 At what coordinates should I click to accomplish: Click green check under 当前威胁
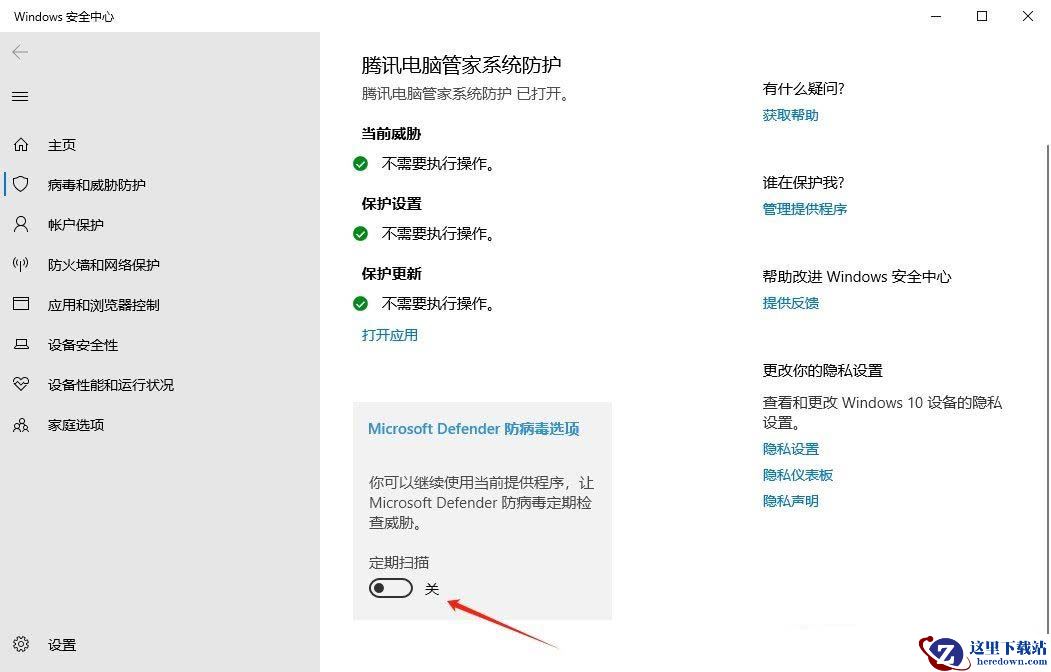[361, 164]
